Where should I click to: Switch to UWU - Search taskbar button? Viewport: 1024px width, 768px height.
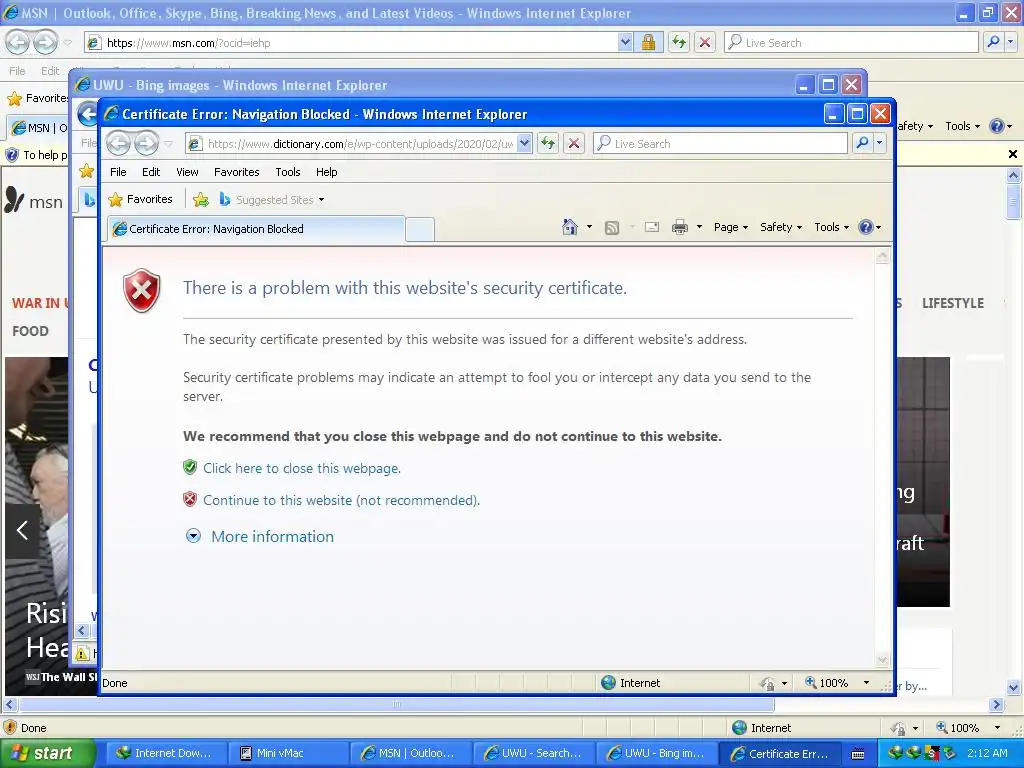click(534, 753)
